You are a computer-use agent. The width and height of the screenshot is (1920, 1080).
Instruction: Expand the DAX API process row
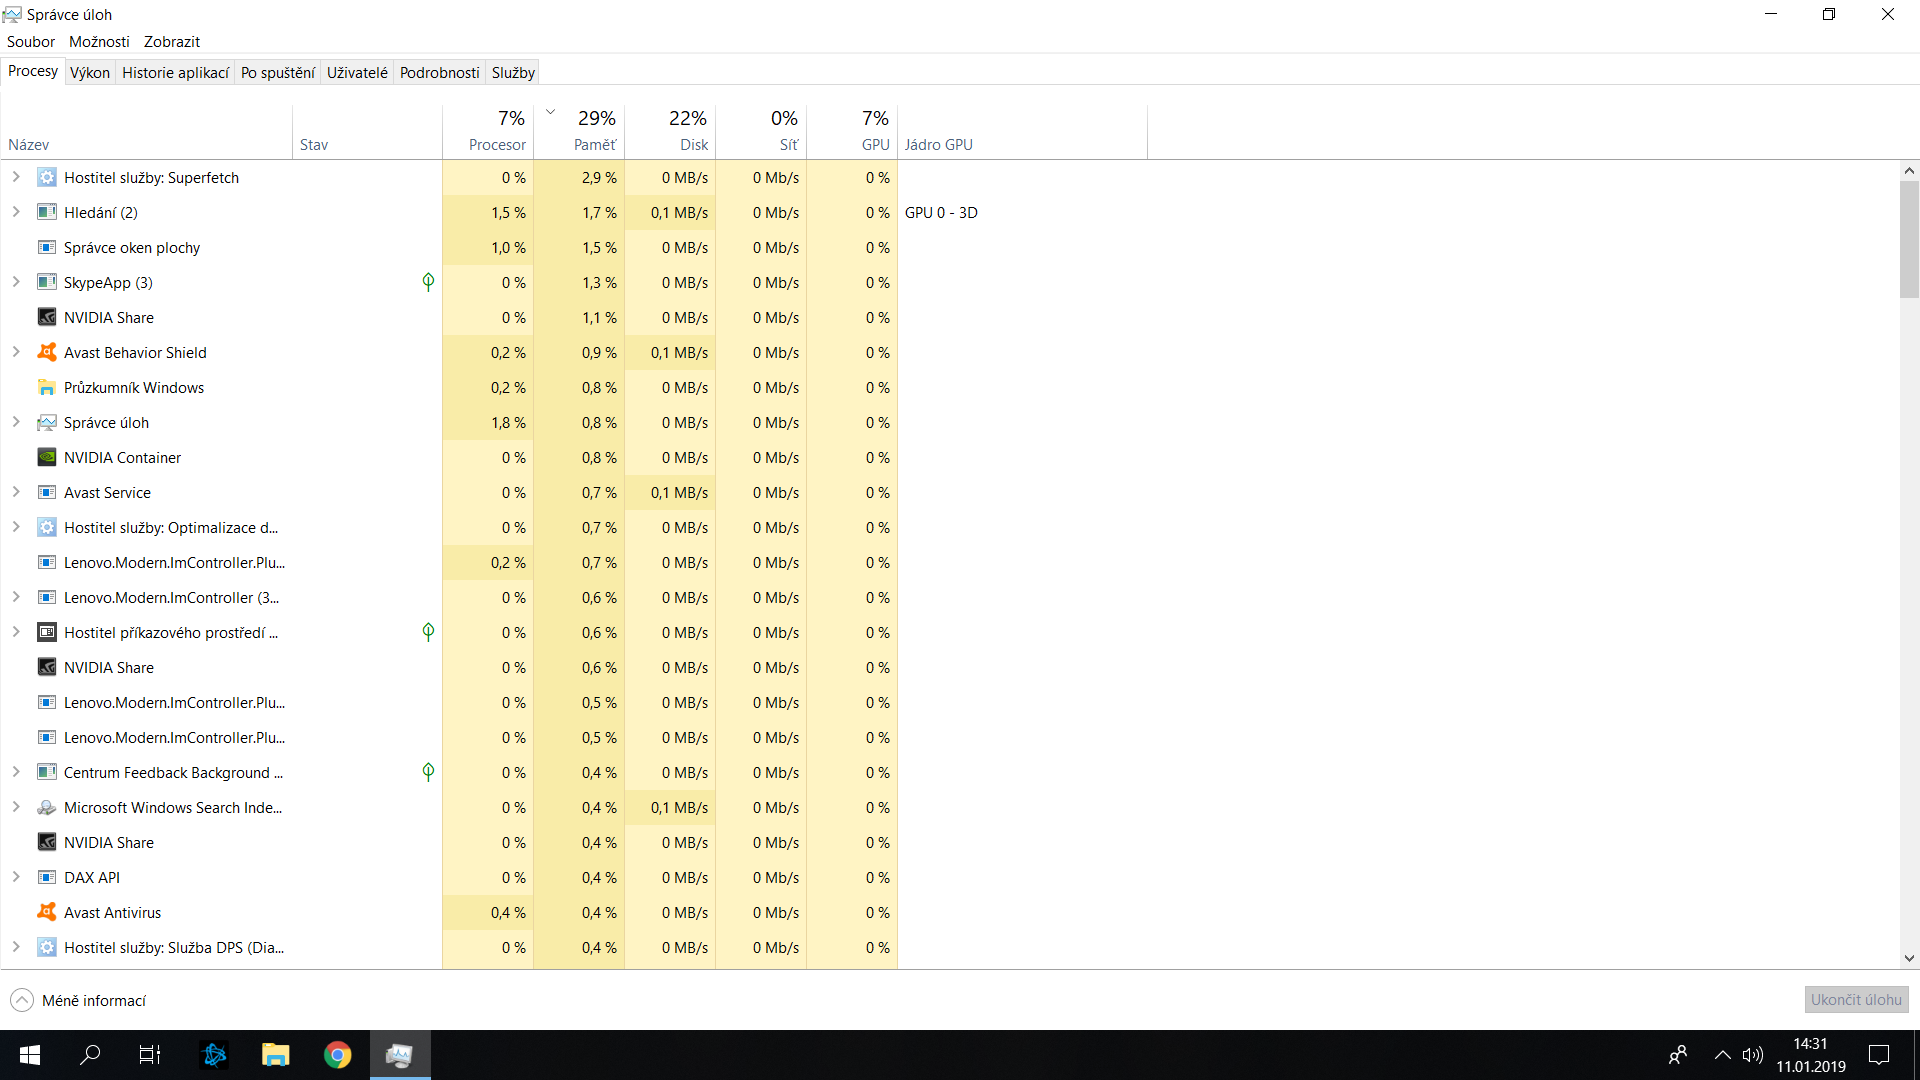tap(16, 877)
